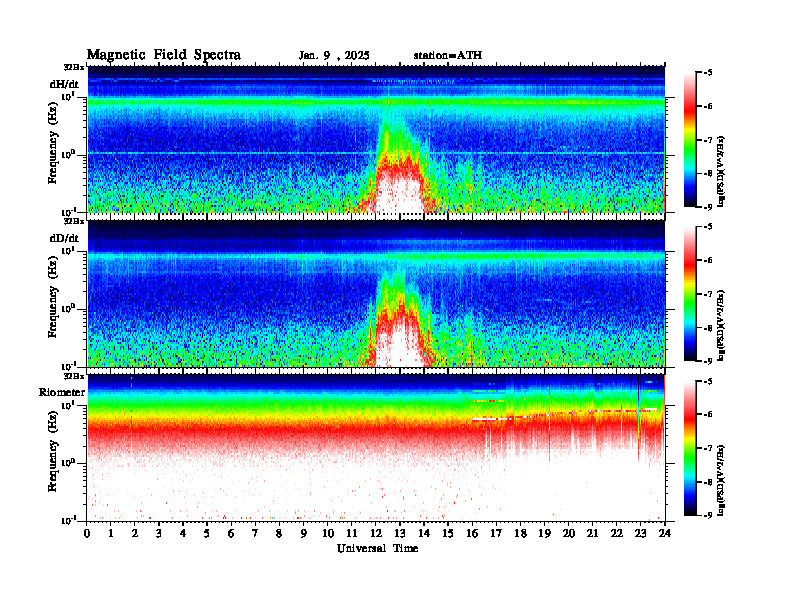Click inside the dH/dt spectrogram plot
This screenshot has height=612, width=792.
coord(376,139)
